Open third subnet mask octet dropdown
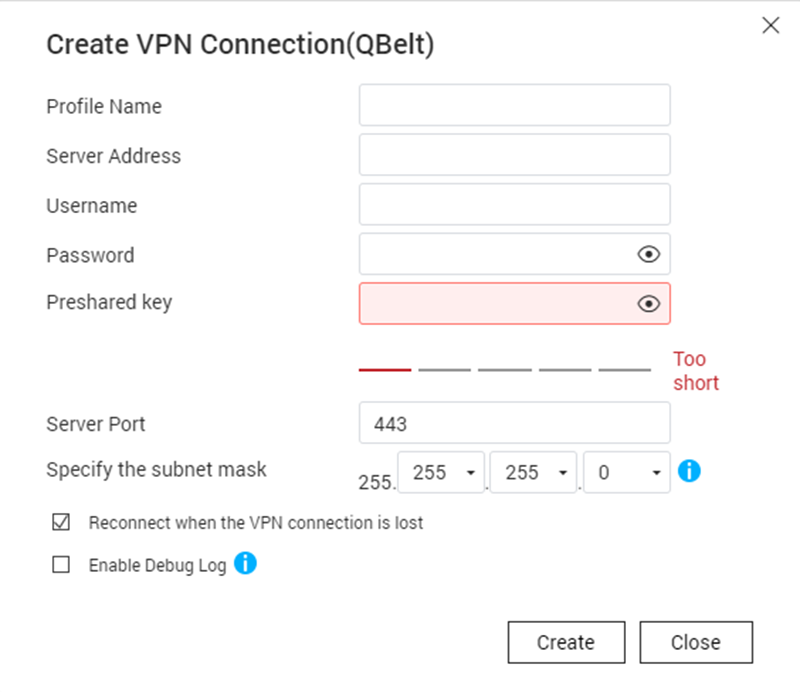 click(534, 473)
